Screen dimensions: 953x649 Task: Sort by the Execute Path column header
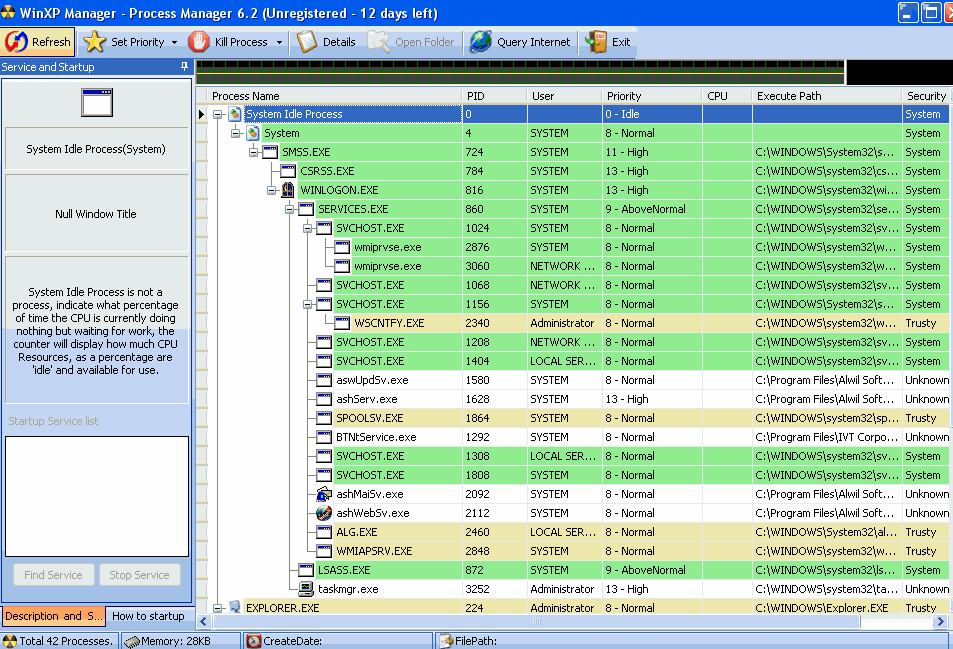(x=827, y=96)
